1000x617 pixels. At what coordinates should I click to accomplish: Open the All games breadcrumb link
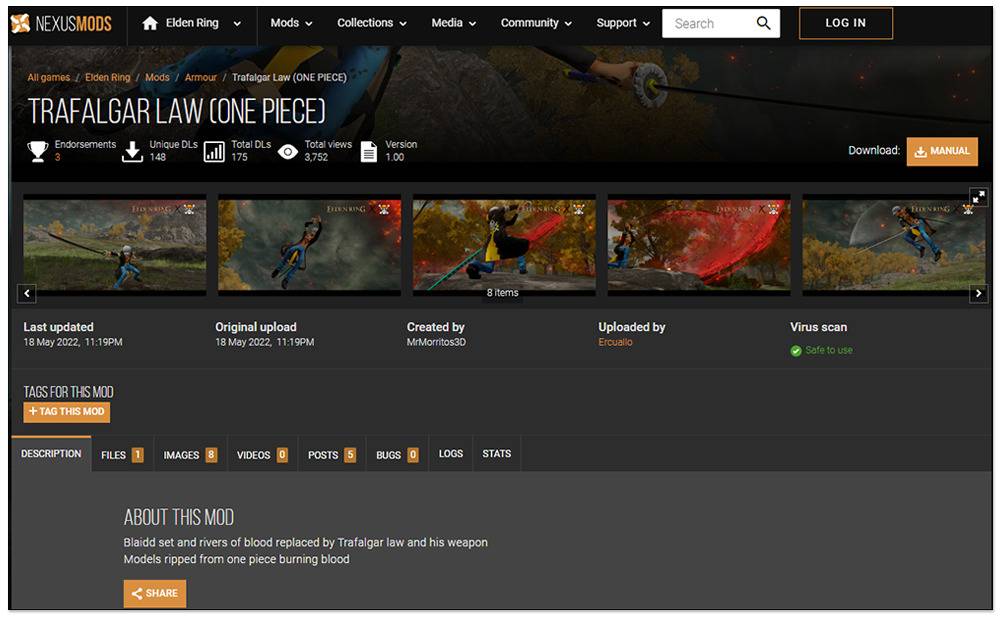pos(48,77)
